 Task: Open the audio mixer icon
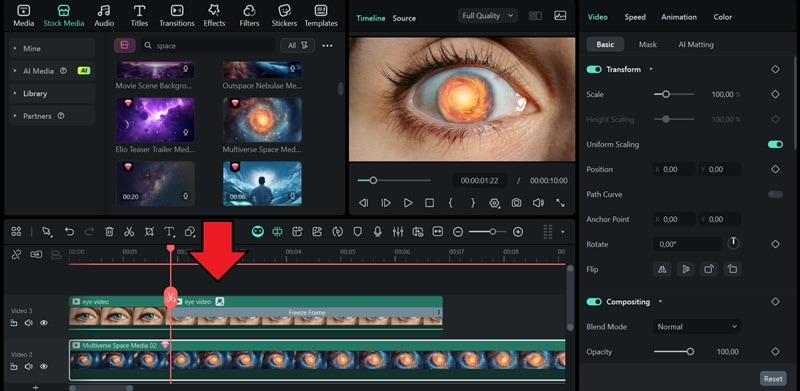click(398, 232)
